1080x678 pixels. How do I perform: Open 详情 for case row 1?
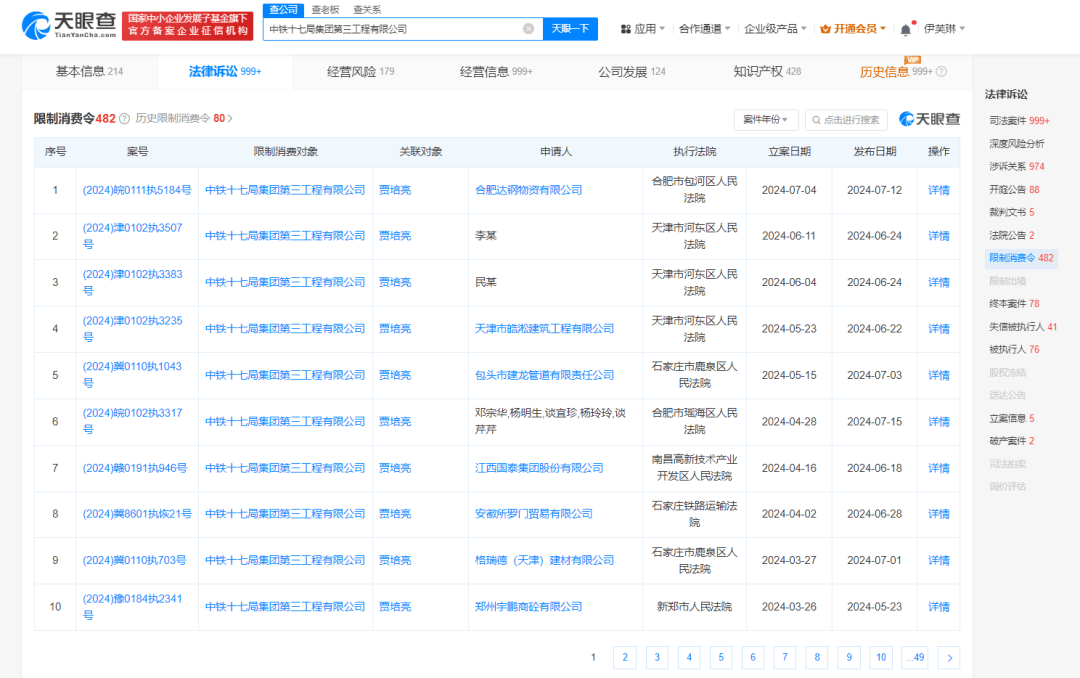pyautogui.click(x=938, y=190)
